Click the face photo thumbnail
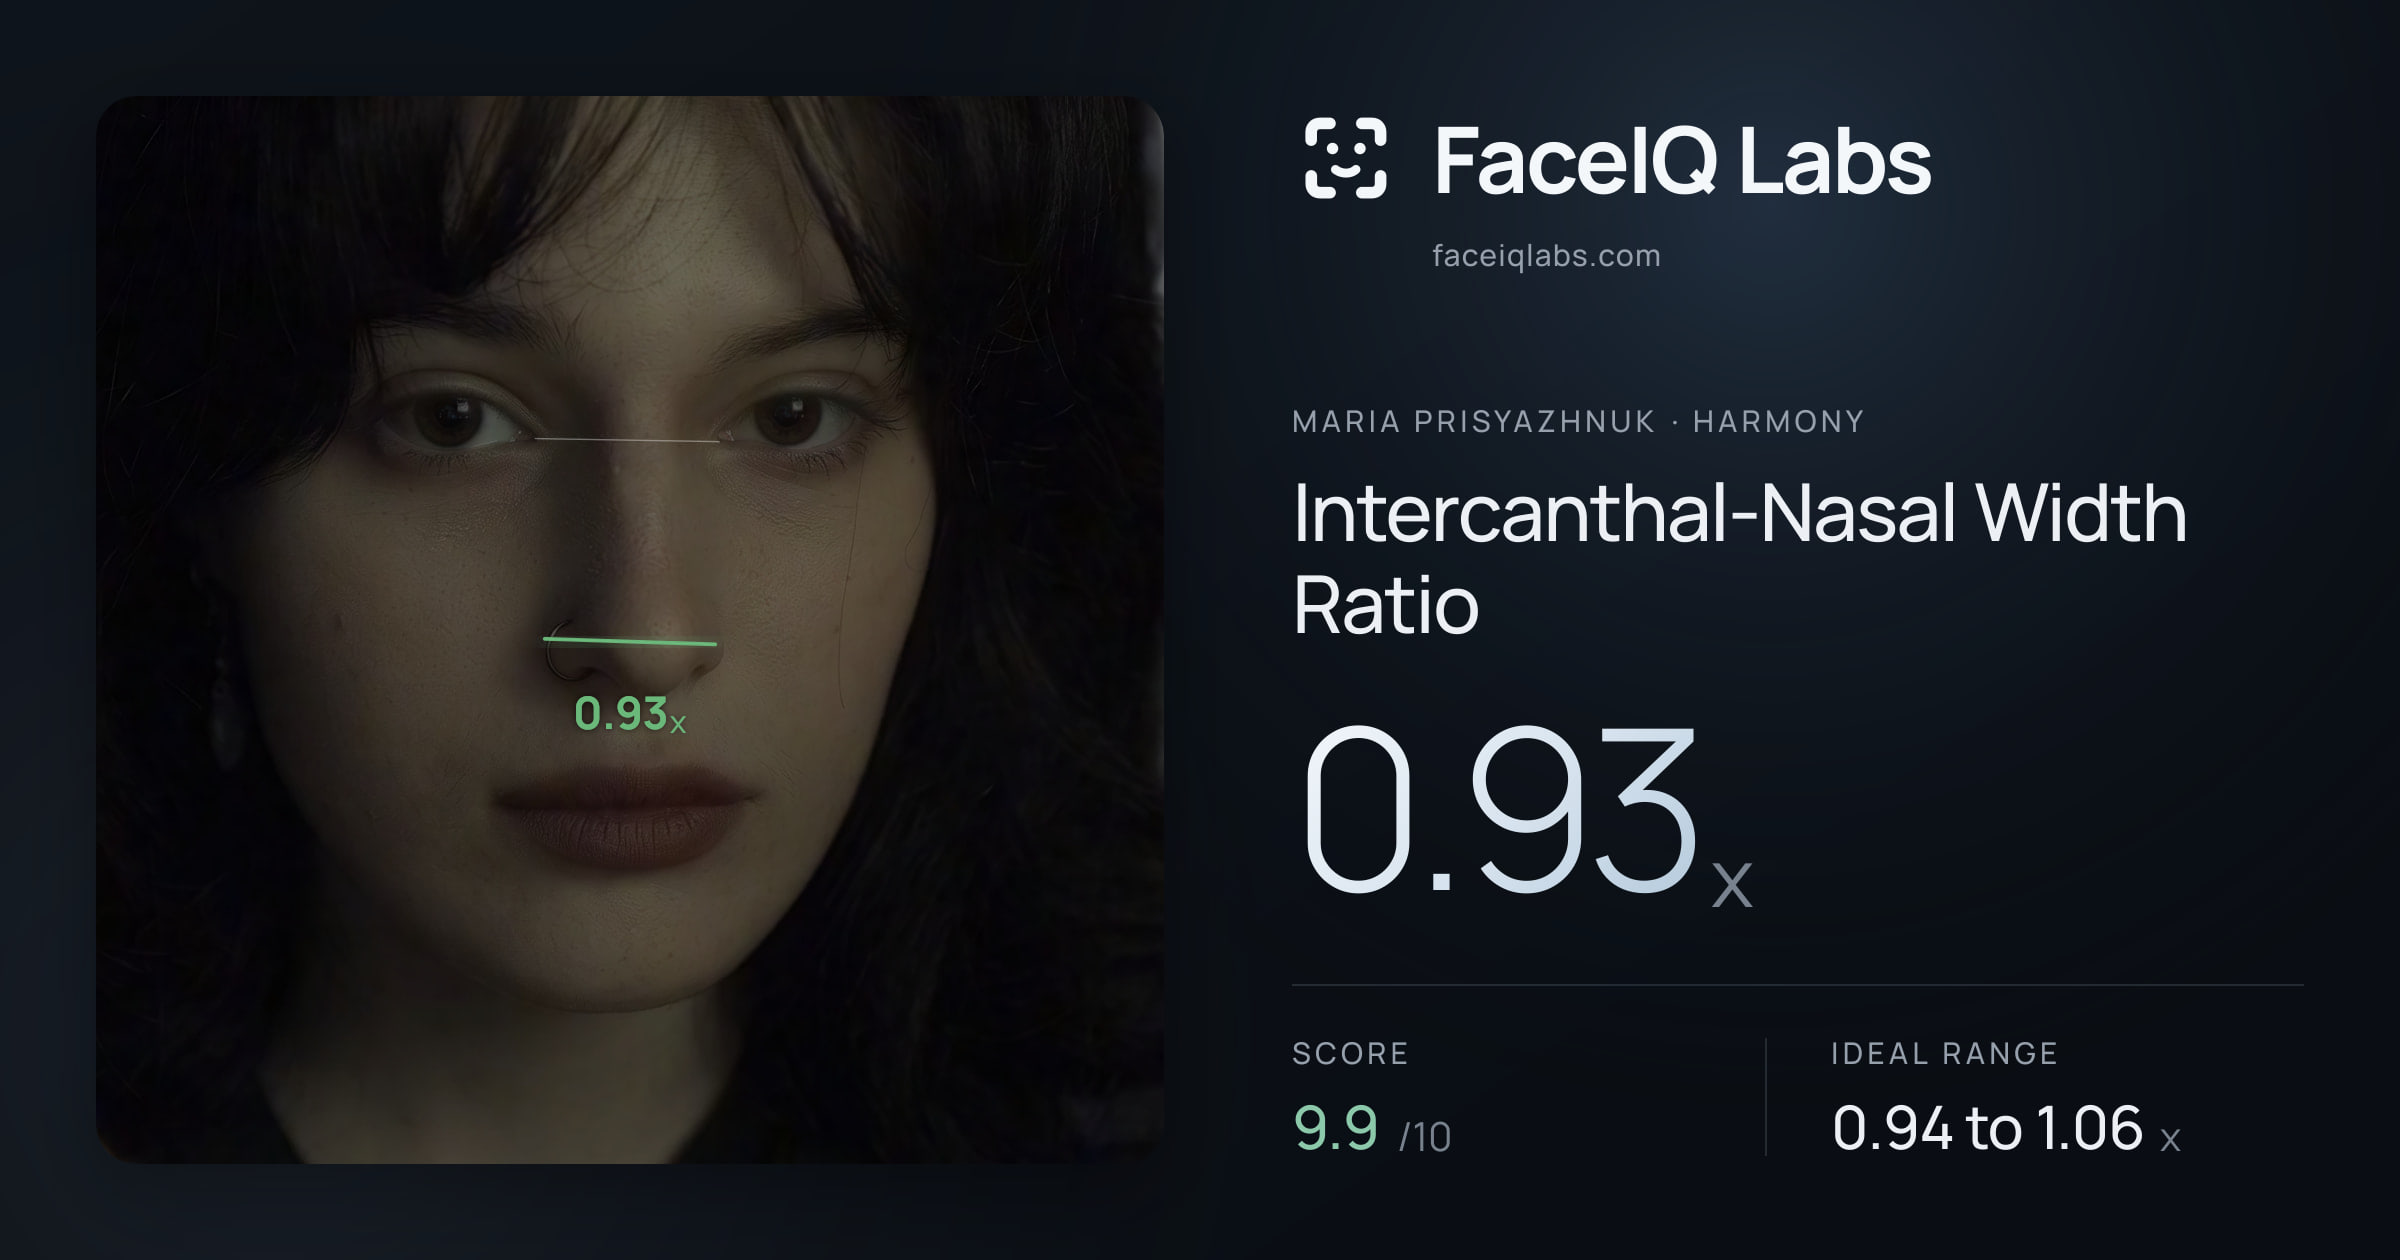 click(x=630, y=630)
